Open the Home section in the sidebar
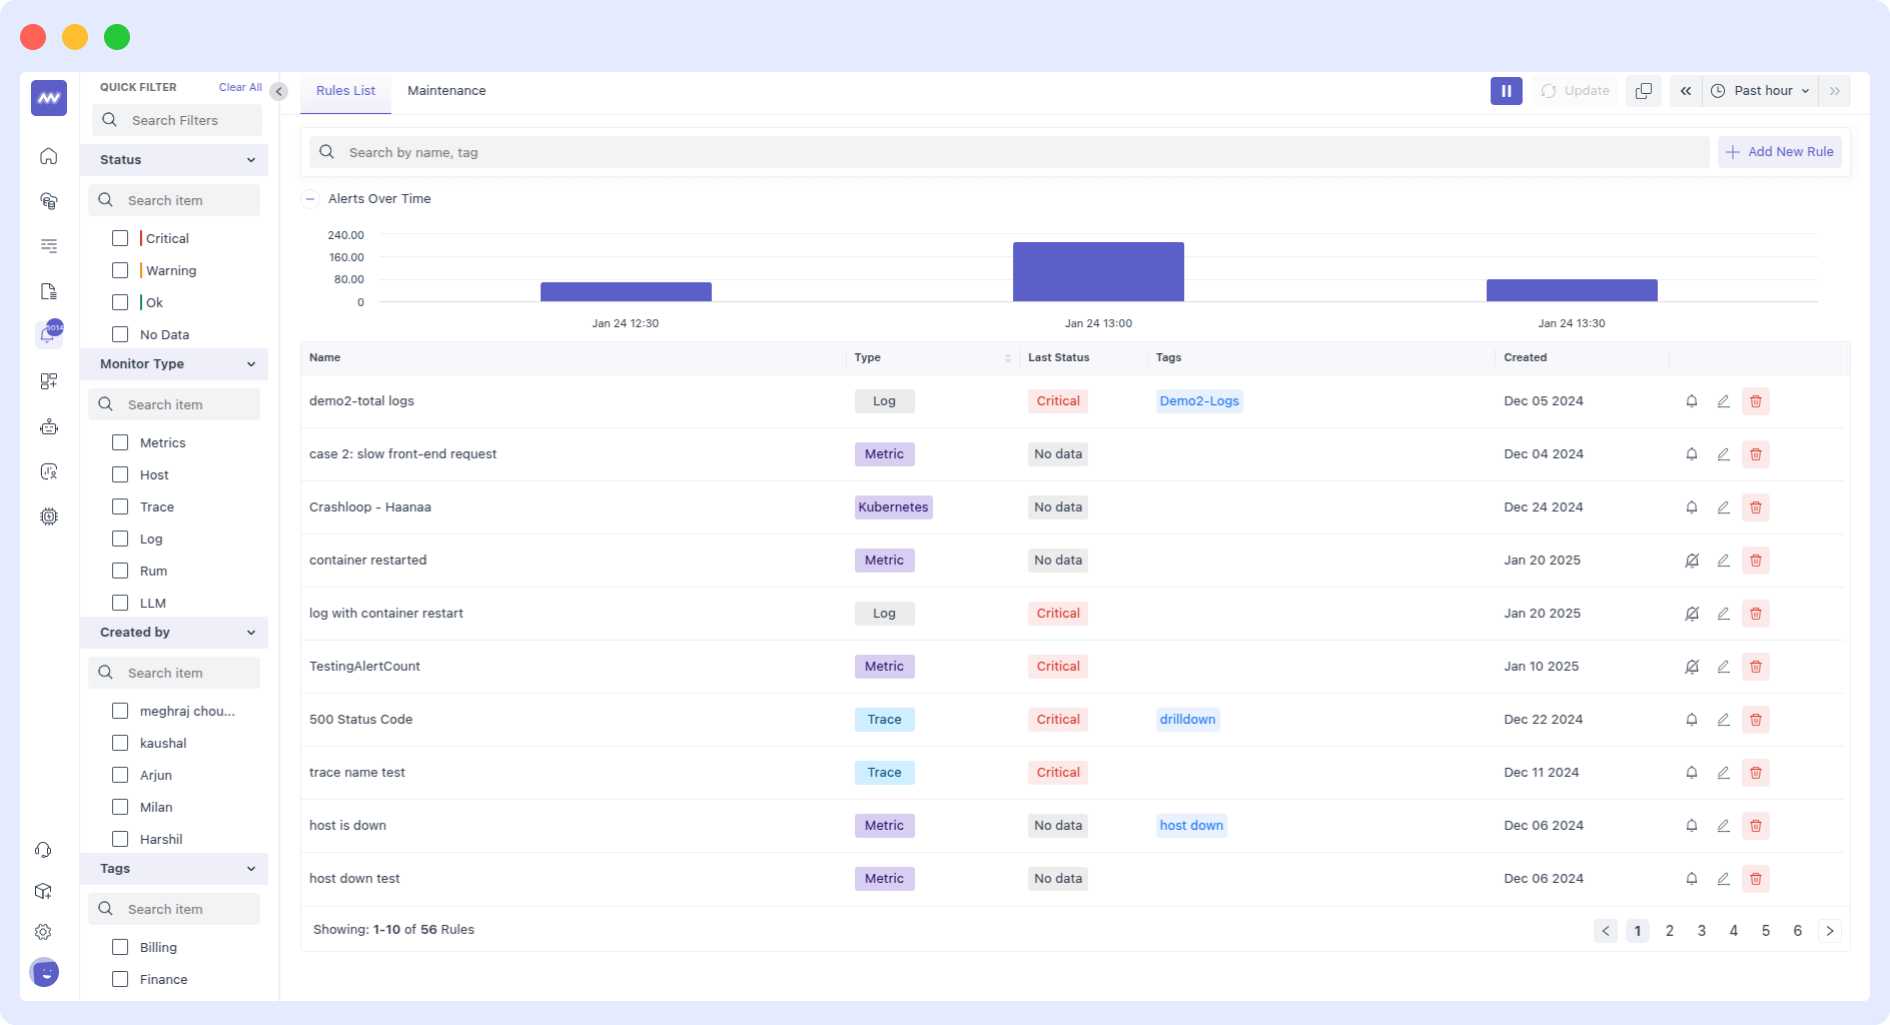 (48, 156)
